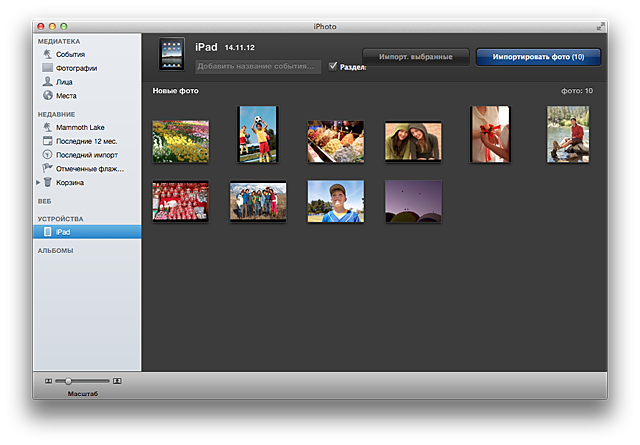The width and height of the screenshot is (640, 445).
Task: Open Events (События) palm tree icon
Action: tap(48, 54)
